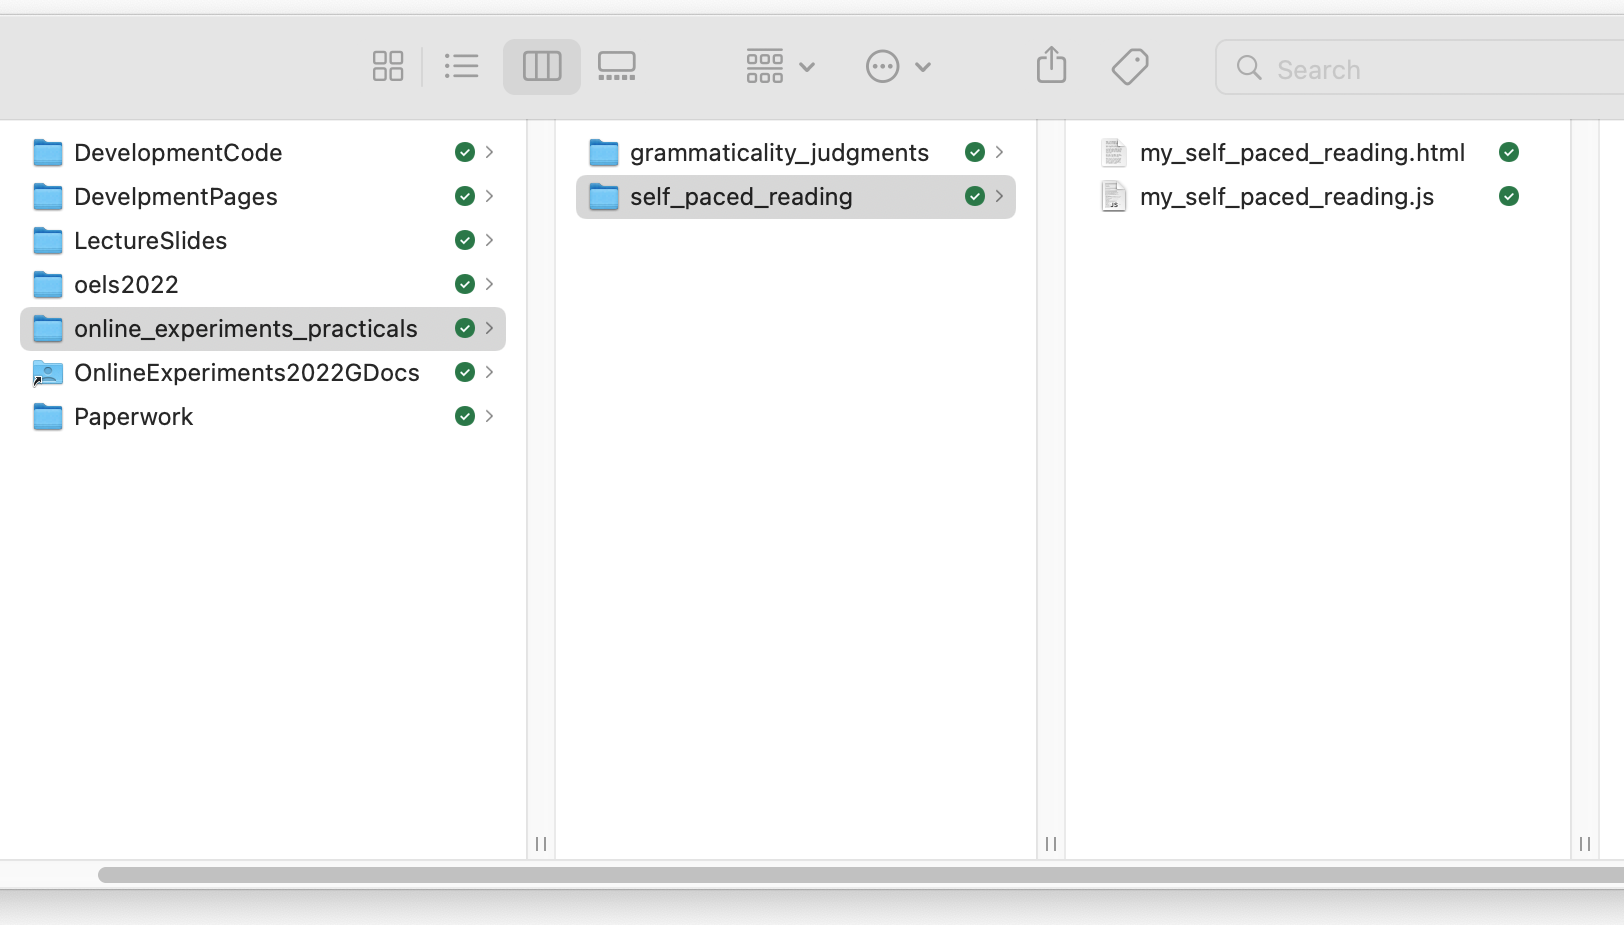
Task: Expand DevelopmentCode via its chevron
Action: pyautogui.click(x=489, y=152)
